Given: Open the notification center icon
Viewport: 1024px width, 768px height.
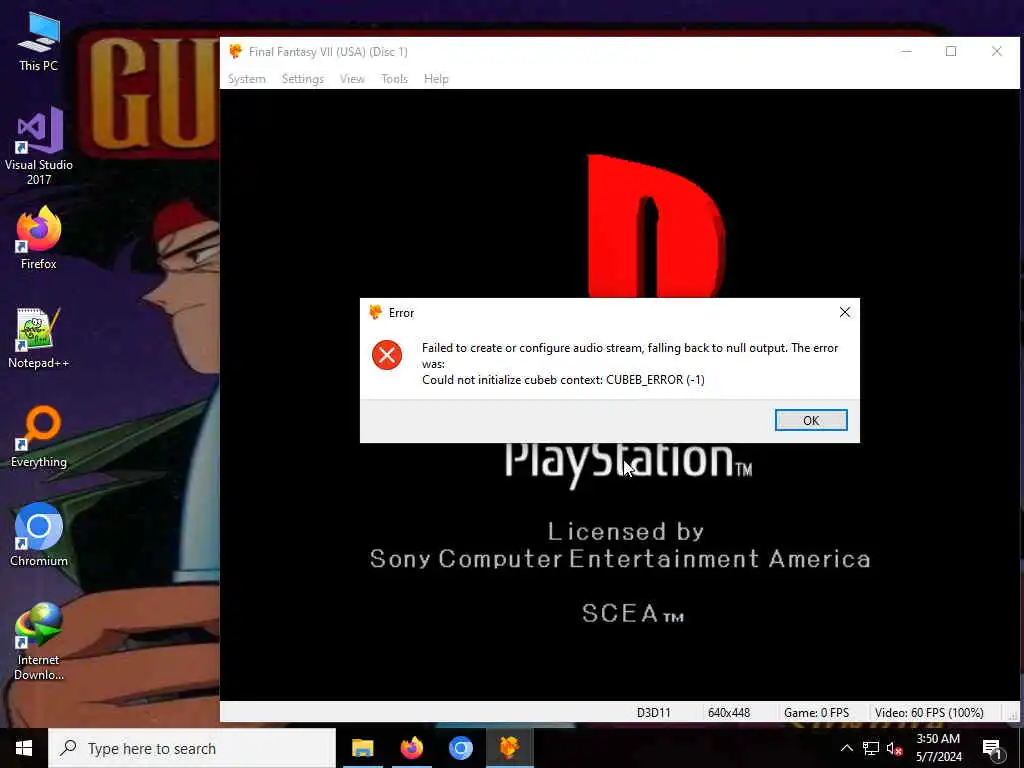Looking at the screenshot, I should point(992,749).
